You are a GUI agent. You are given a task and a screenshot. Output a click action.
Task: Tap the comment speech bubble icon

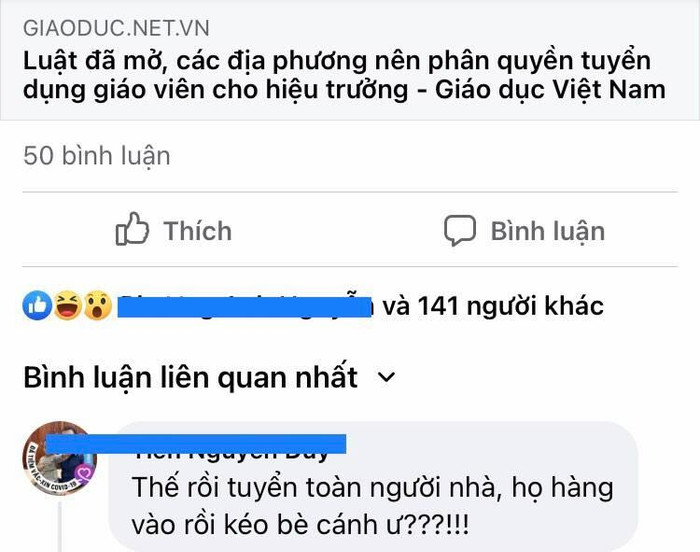click(459, 230)
